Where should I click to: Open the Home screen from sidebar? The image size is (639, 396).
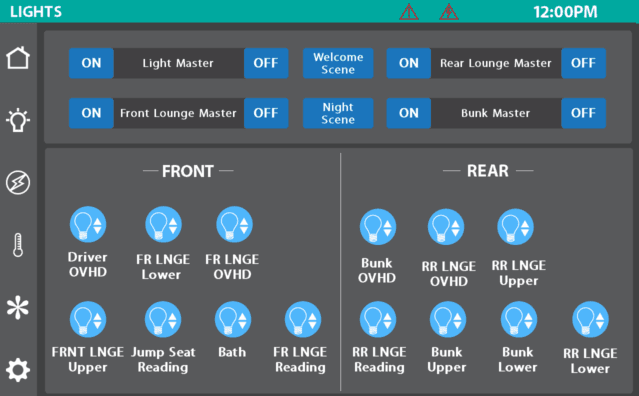[x=18, y=57]
